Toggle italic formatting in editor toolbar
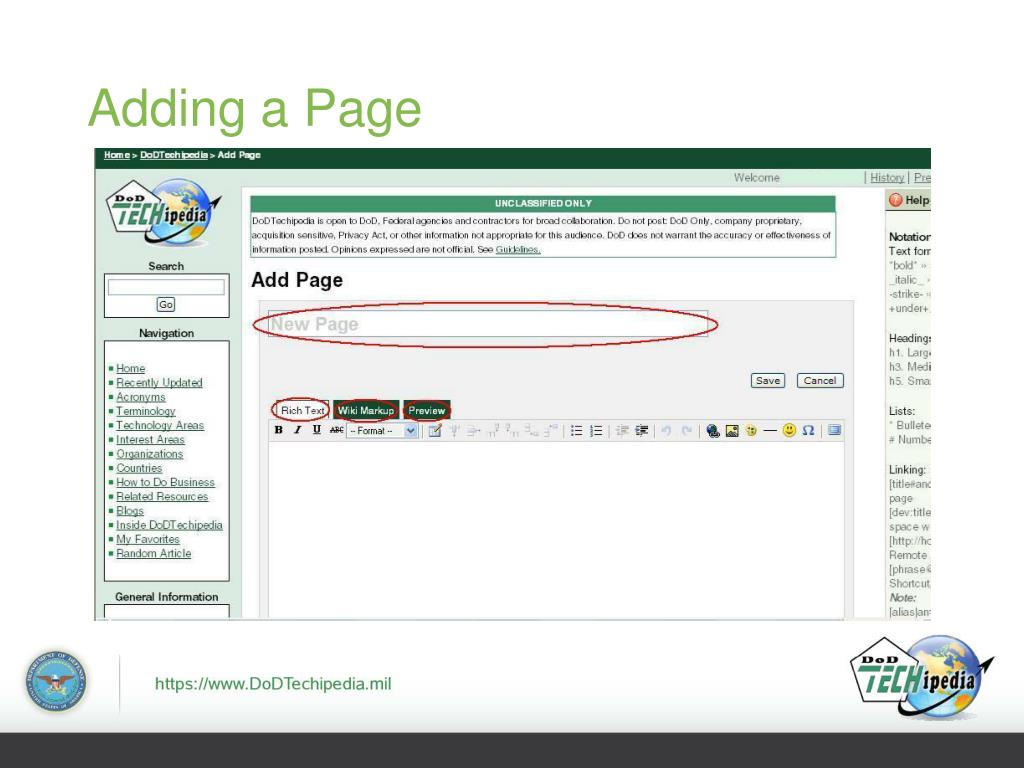Image resolution: width=1024 pixels, height=768 pixels. pos(298,430)
